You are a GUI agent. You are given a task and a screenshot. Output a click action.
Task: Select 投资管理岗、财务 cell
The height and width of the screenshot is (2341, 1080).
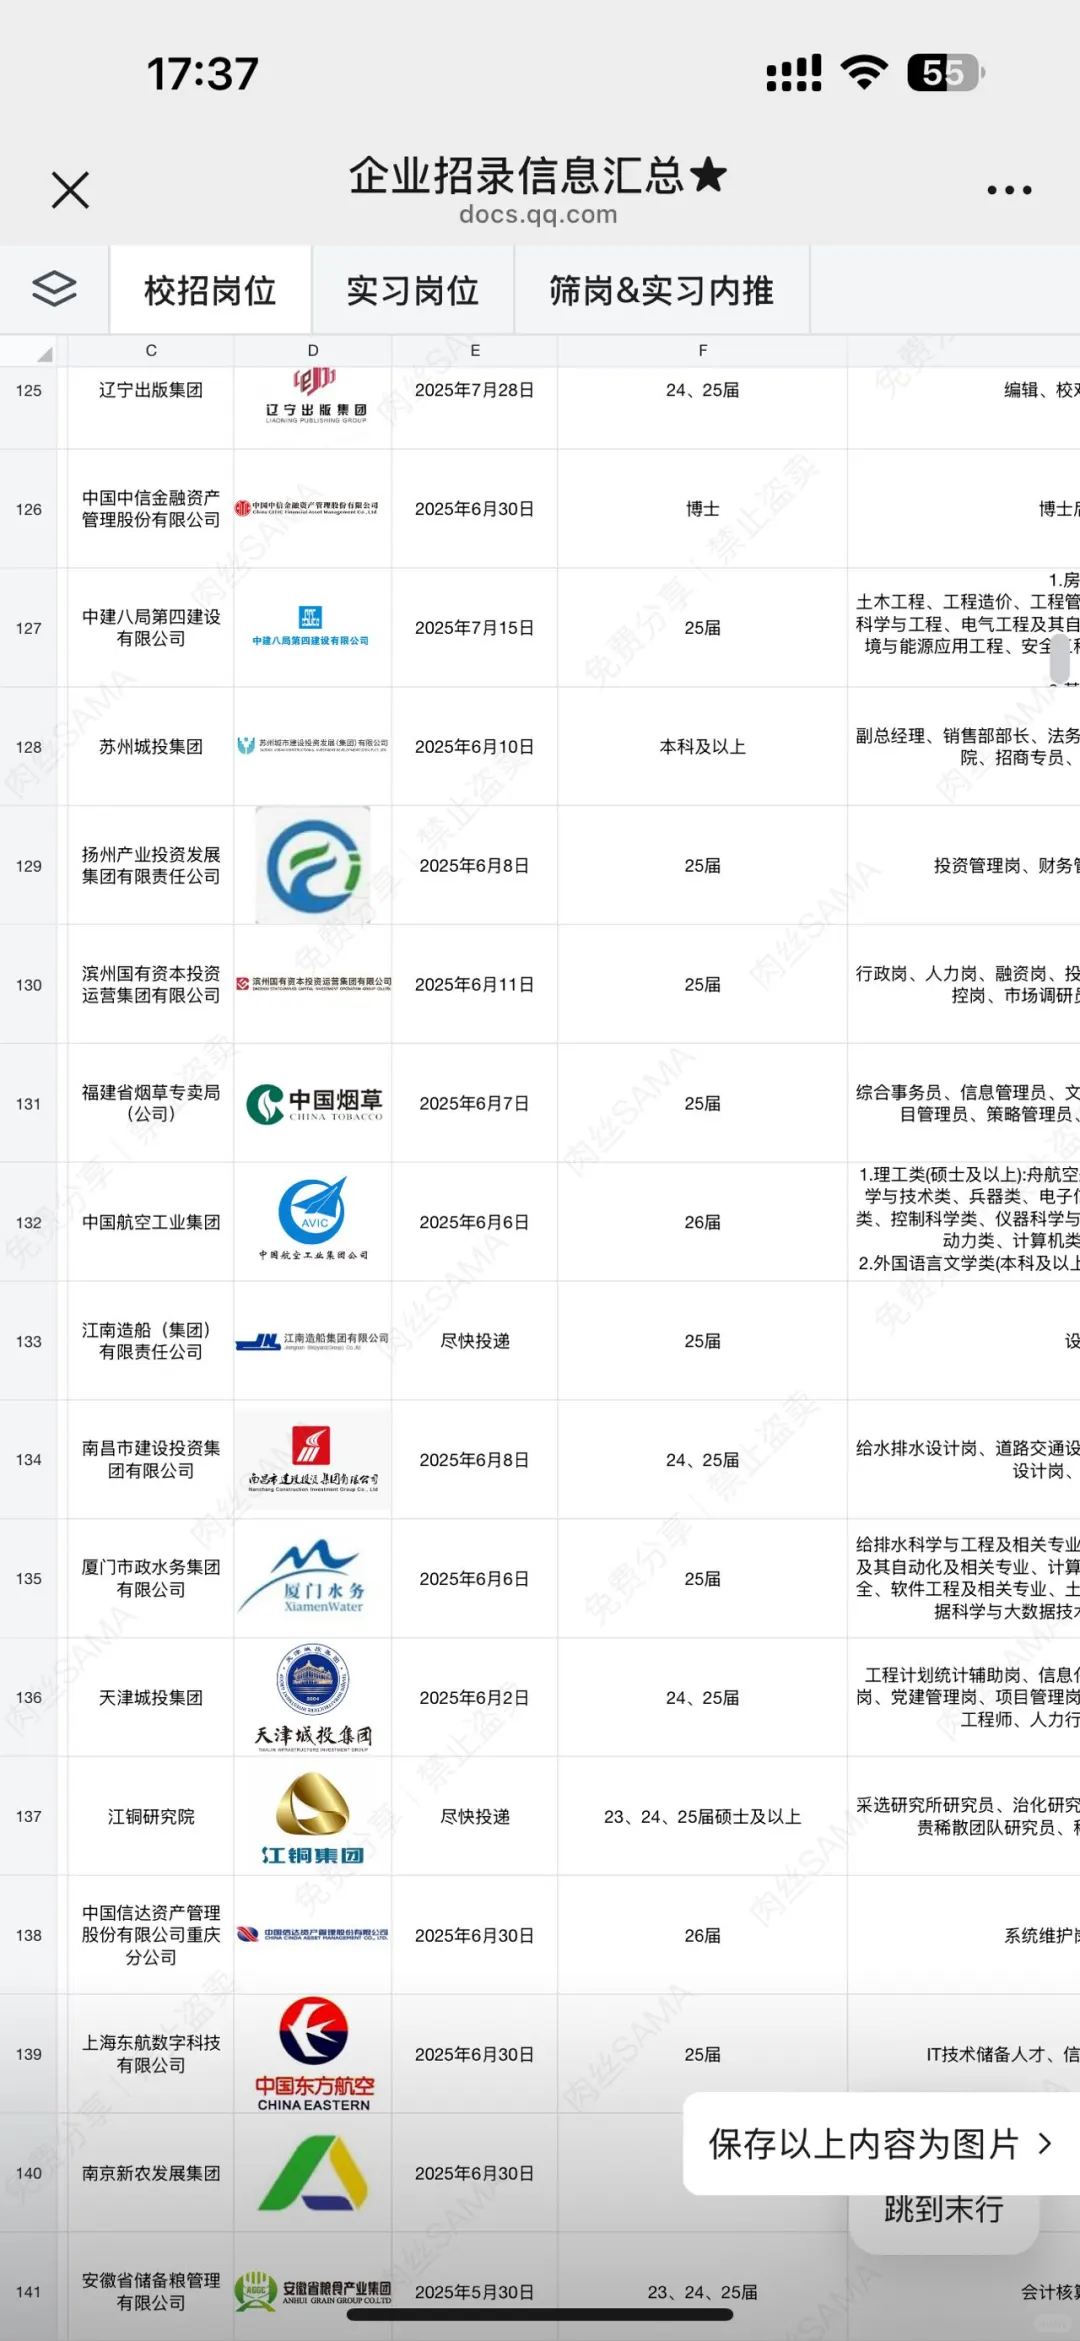pyautogui.click(x=964, y=866)
